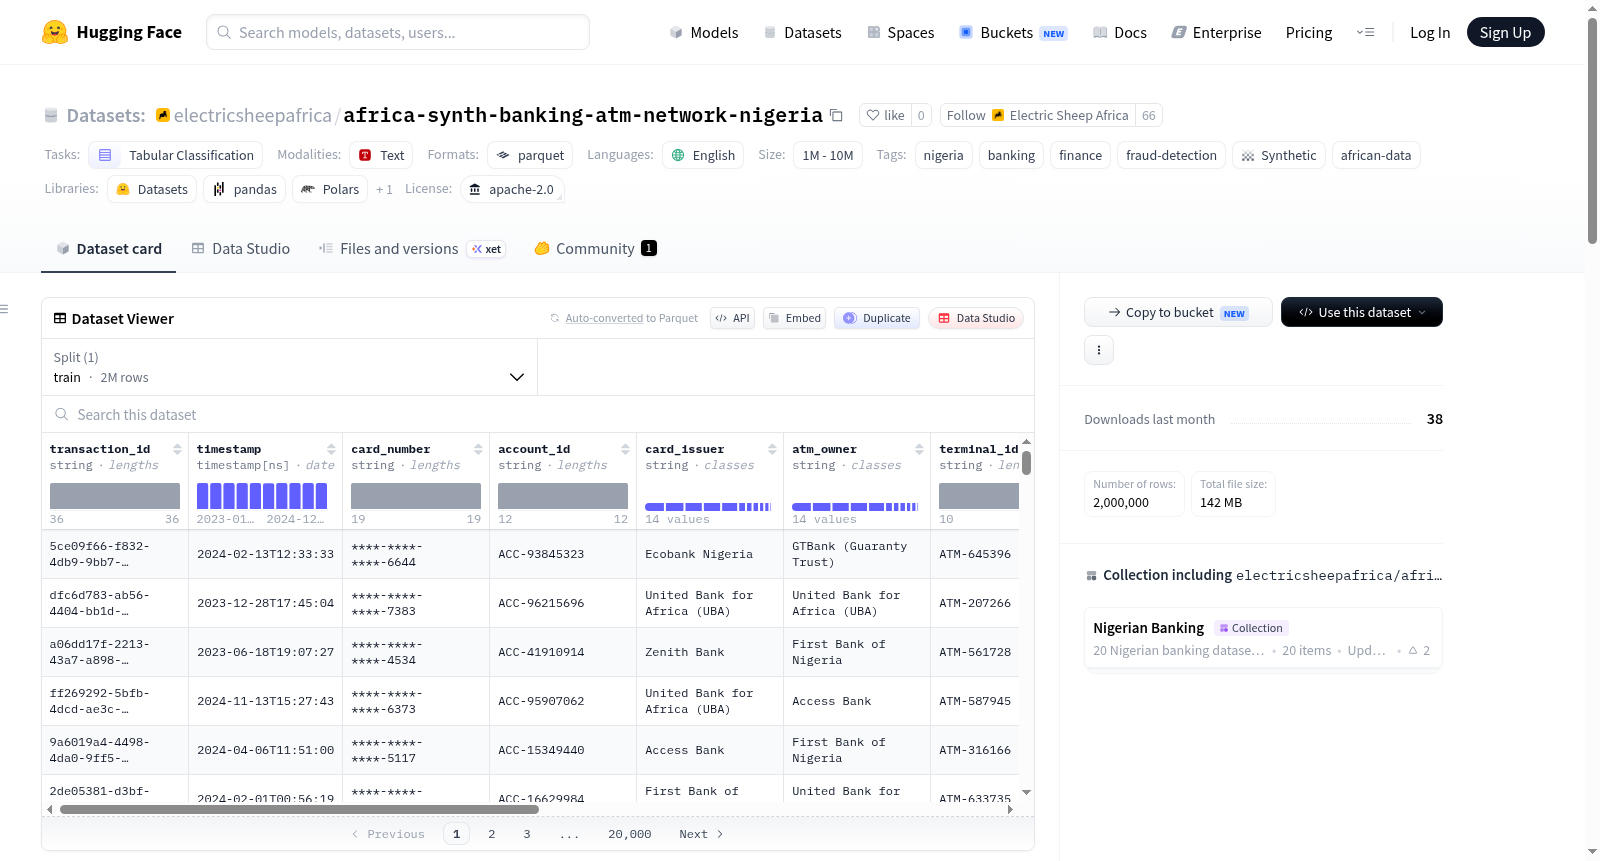The width and height of the screenshot is (1600, 861).
Task: Select the parquet format tag
Action: click(530, 155)
